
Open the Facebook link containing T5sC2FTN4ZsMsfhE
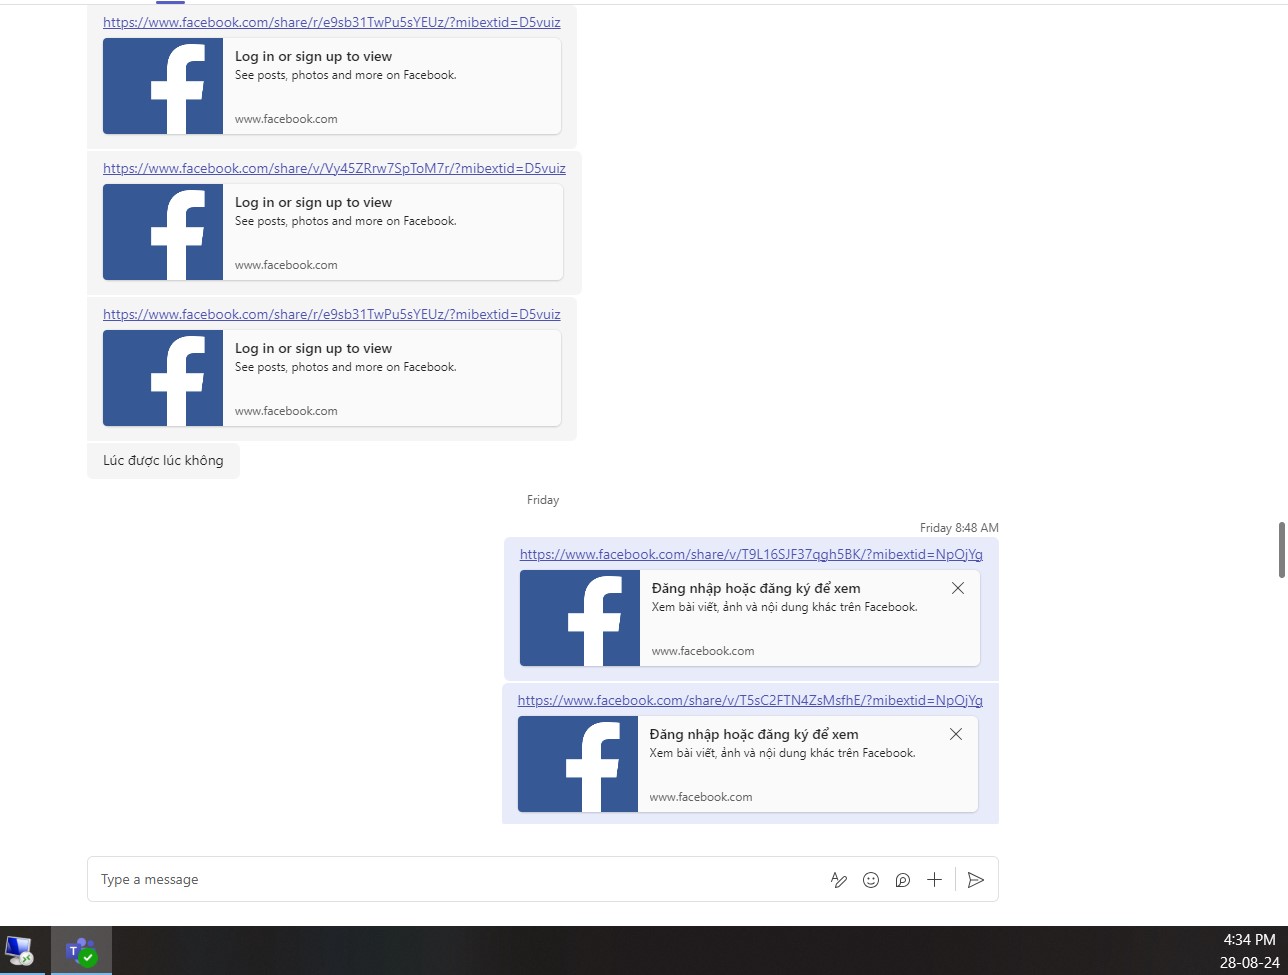tap(750, 700)
